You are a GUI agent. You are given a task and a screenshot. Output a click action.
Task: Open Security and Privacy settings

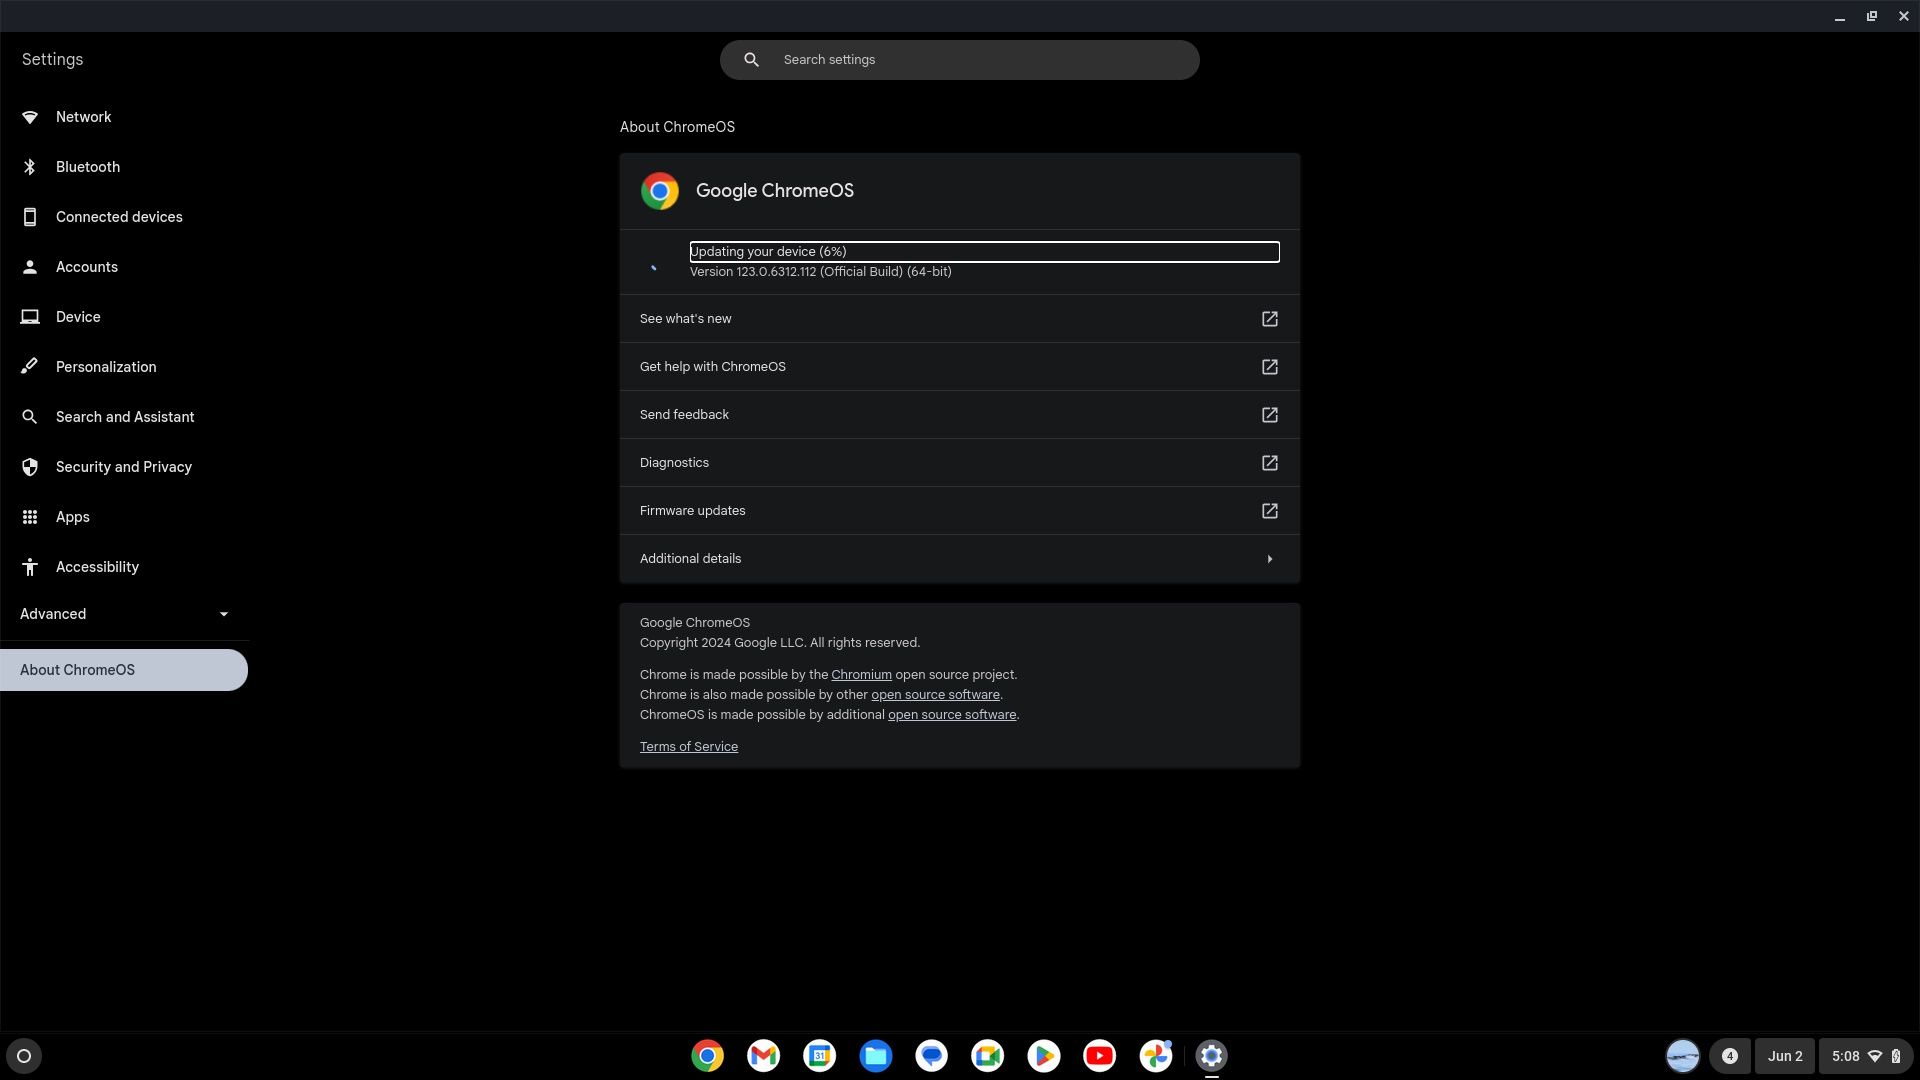point(124,467)
